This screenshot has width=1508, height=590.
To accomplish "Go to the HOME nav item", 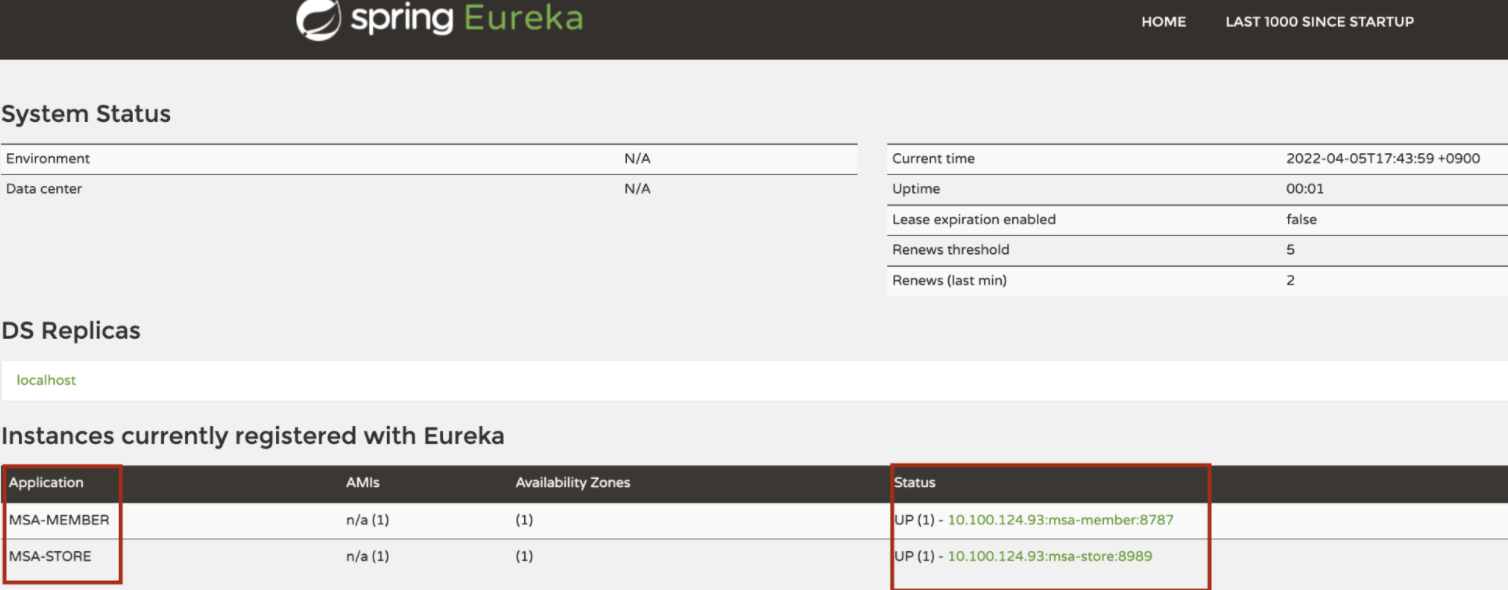I will tap(1164, 21).
